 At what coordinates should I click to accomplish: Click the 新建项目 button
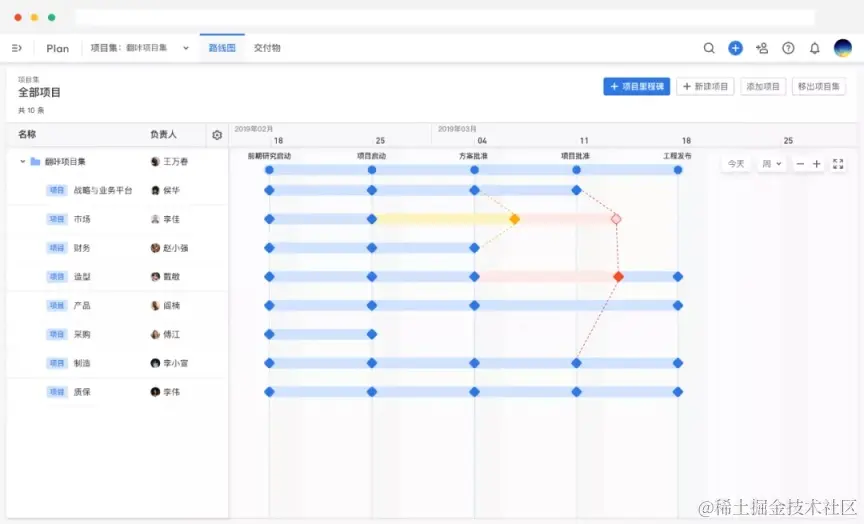pyautogui.click(x=705, y=87)
